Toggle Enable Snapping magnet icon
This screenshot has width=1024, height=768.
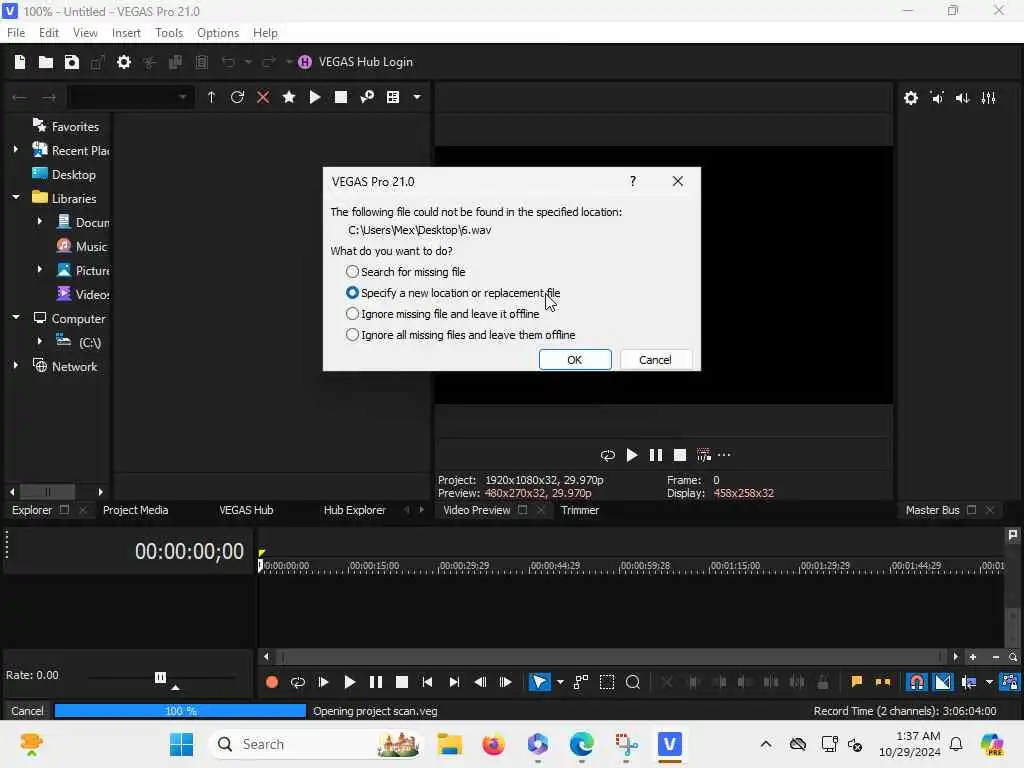[917, 682]
